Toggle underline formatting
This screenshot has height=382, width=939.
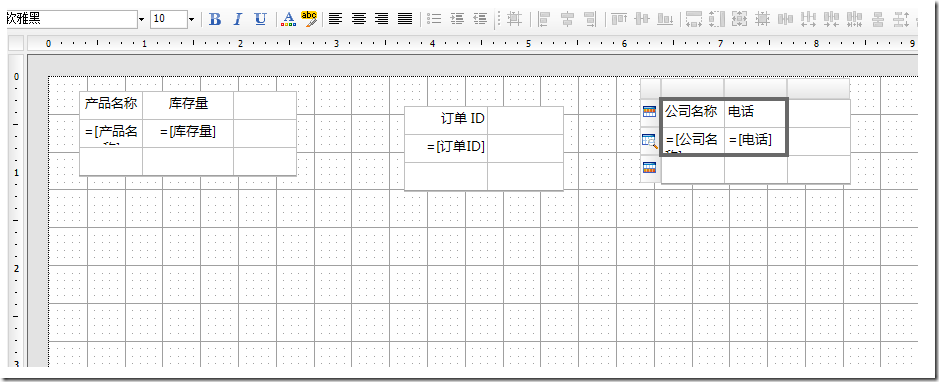[261, 19]
